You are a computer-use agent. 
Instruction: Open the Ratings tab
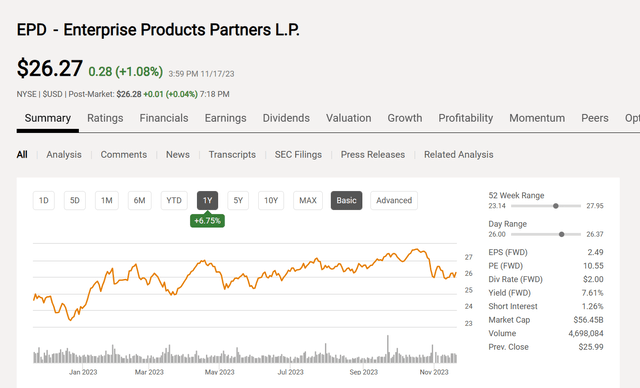(x=105, y=118)
